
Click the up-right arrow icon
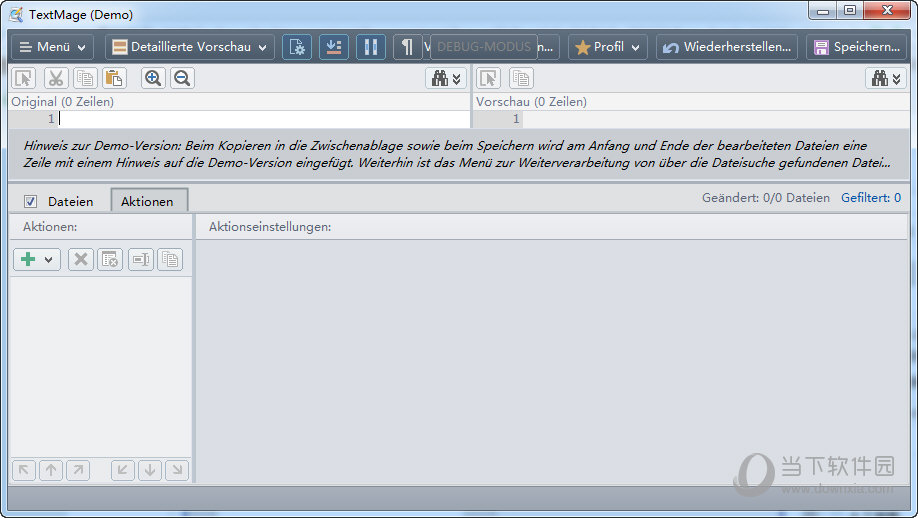(78, 469)
